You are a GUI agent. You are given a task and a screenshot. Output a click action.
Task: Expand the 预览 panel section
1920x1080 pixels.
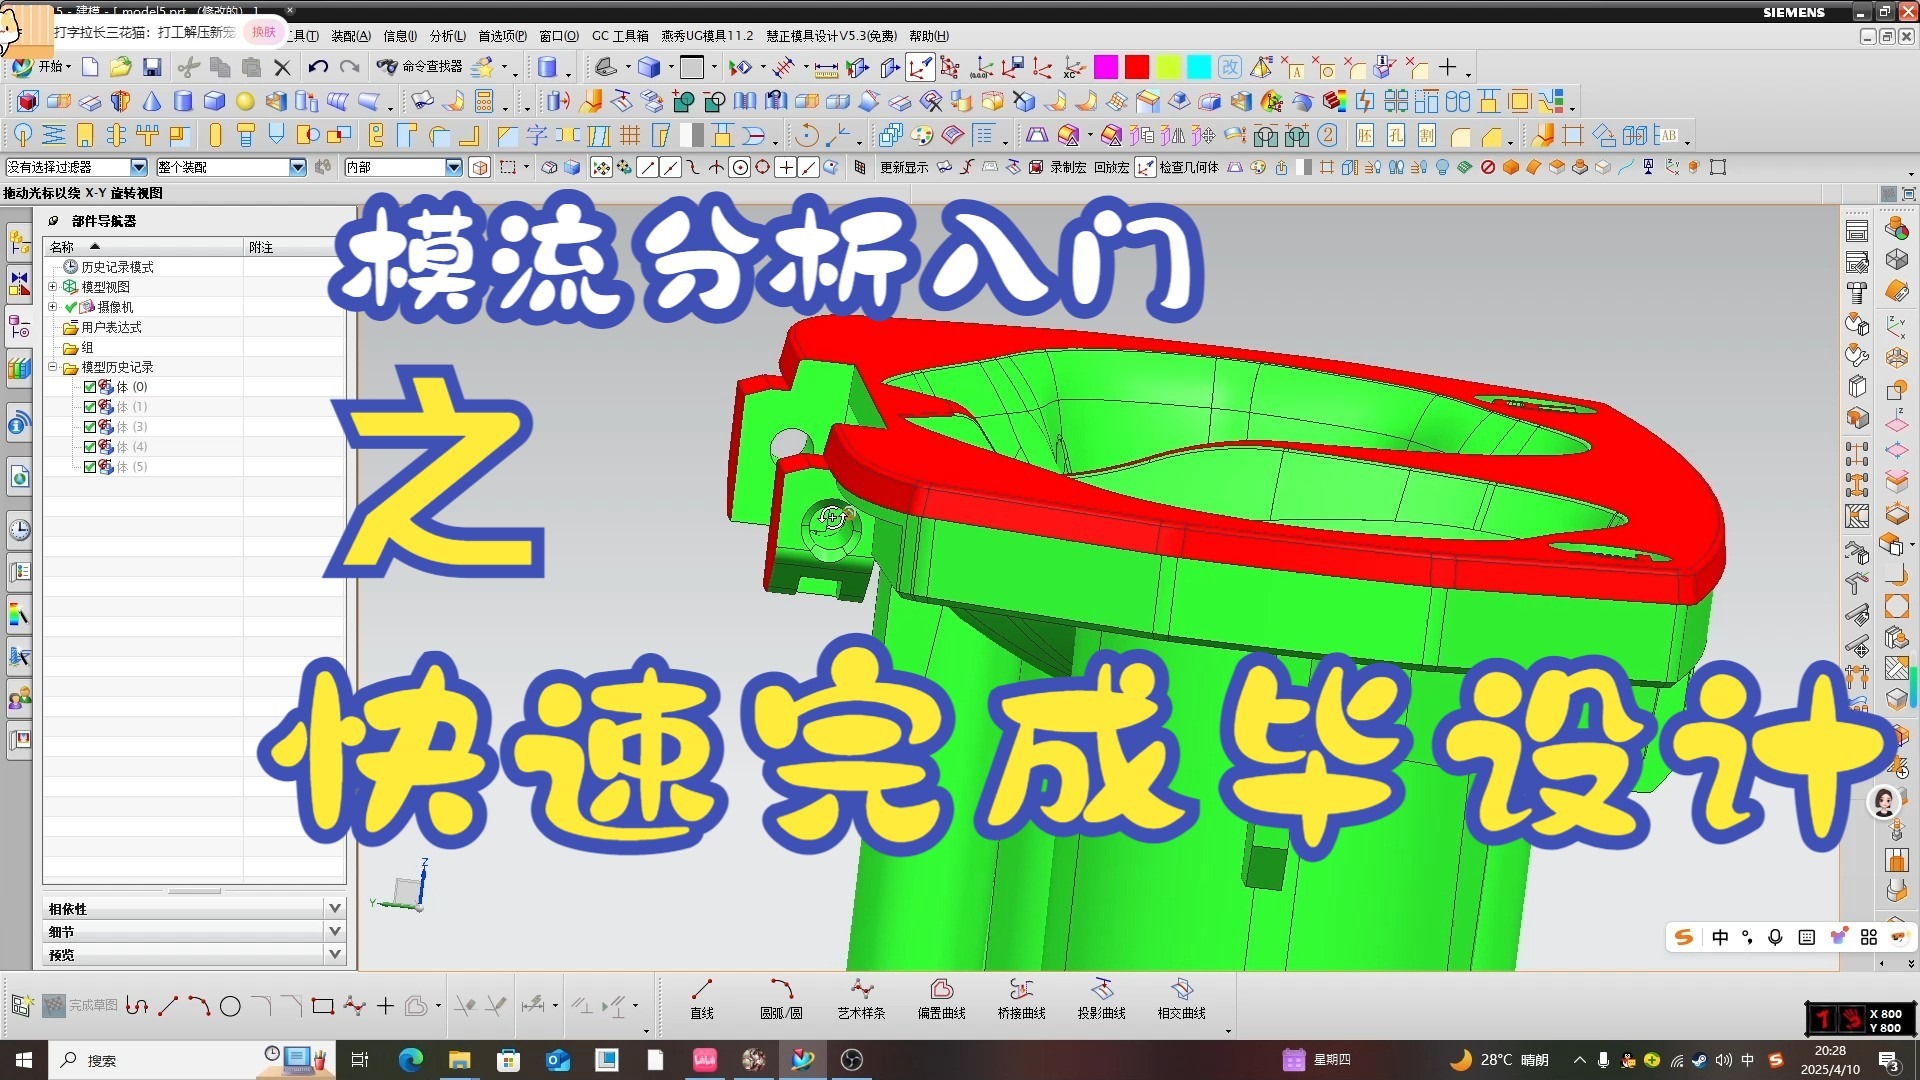point(335,954)
